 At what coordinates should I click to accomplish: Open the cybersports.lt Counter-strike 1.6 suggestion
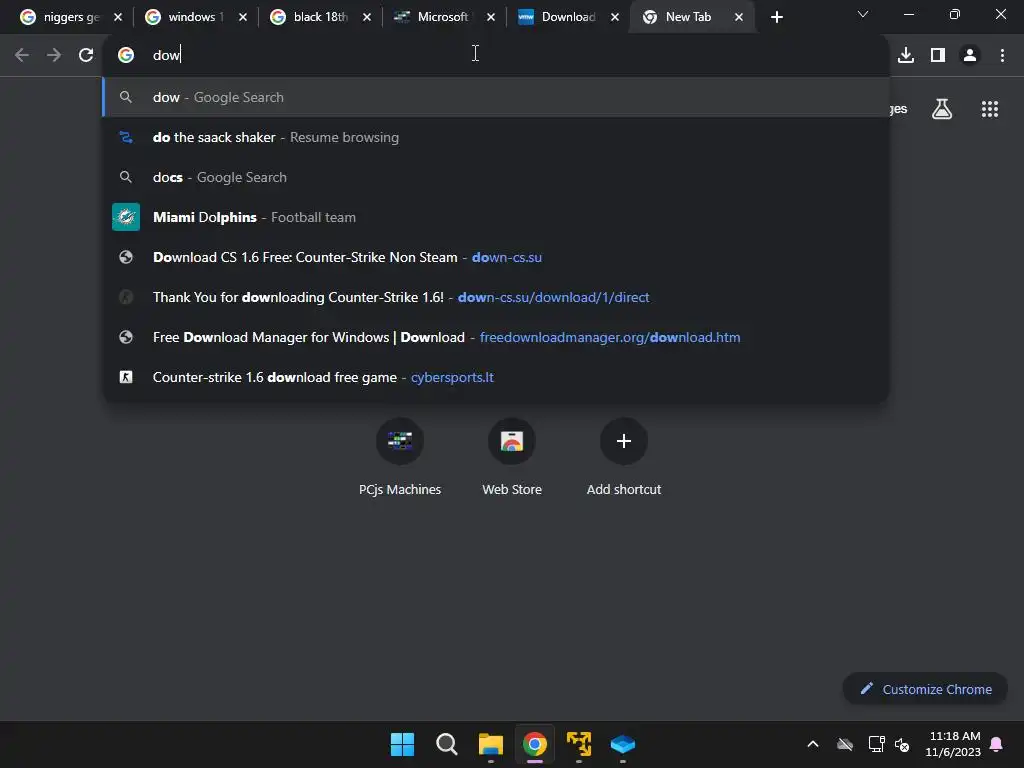[x=496, y=377]
